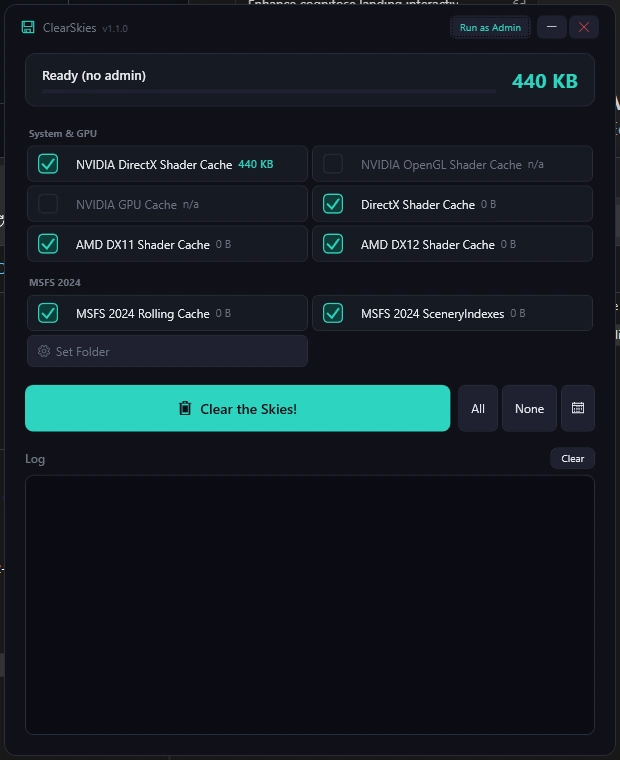
Task: Click the green 440 KB size next to NVIDIA DirectX
Action: [255, 164]
